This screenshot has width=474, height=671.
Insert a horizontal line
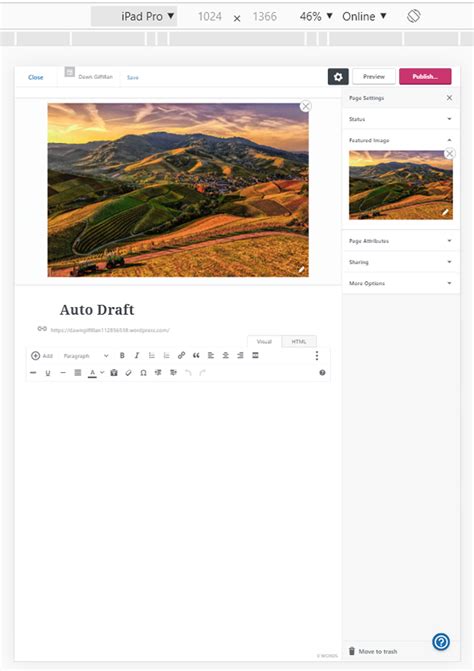point(63,373)
